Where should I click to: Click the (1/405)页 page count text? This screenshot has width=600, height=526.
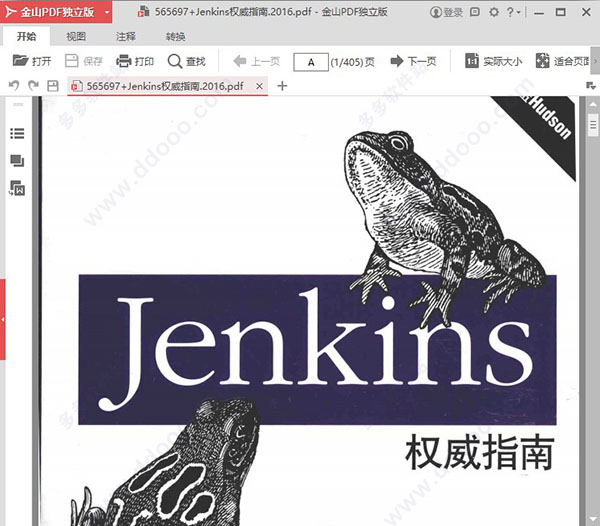click(x=352, y=62)
